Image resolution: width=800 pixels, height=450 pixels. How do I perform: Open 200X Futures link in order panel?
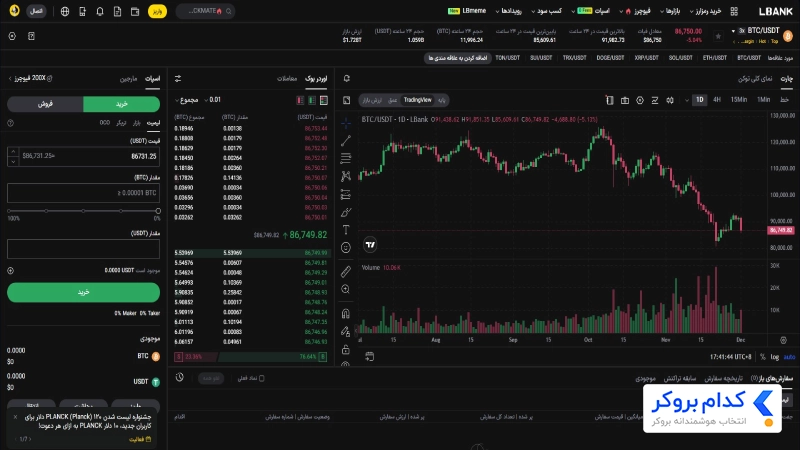tap(31, 78)
